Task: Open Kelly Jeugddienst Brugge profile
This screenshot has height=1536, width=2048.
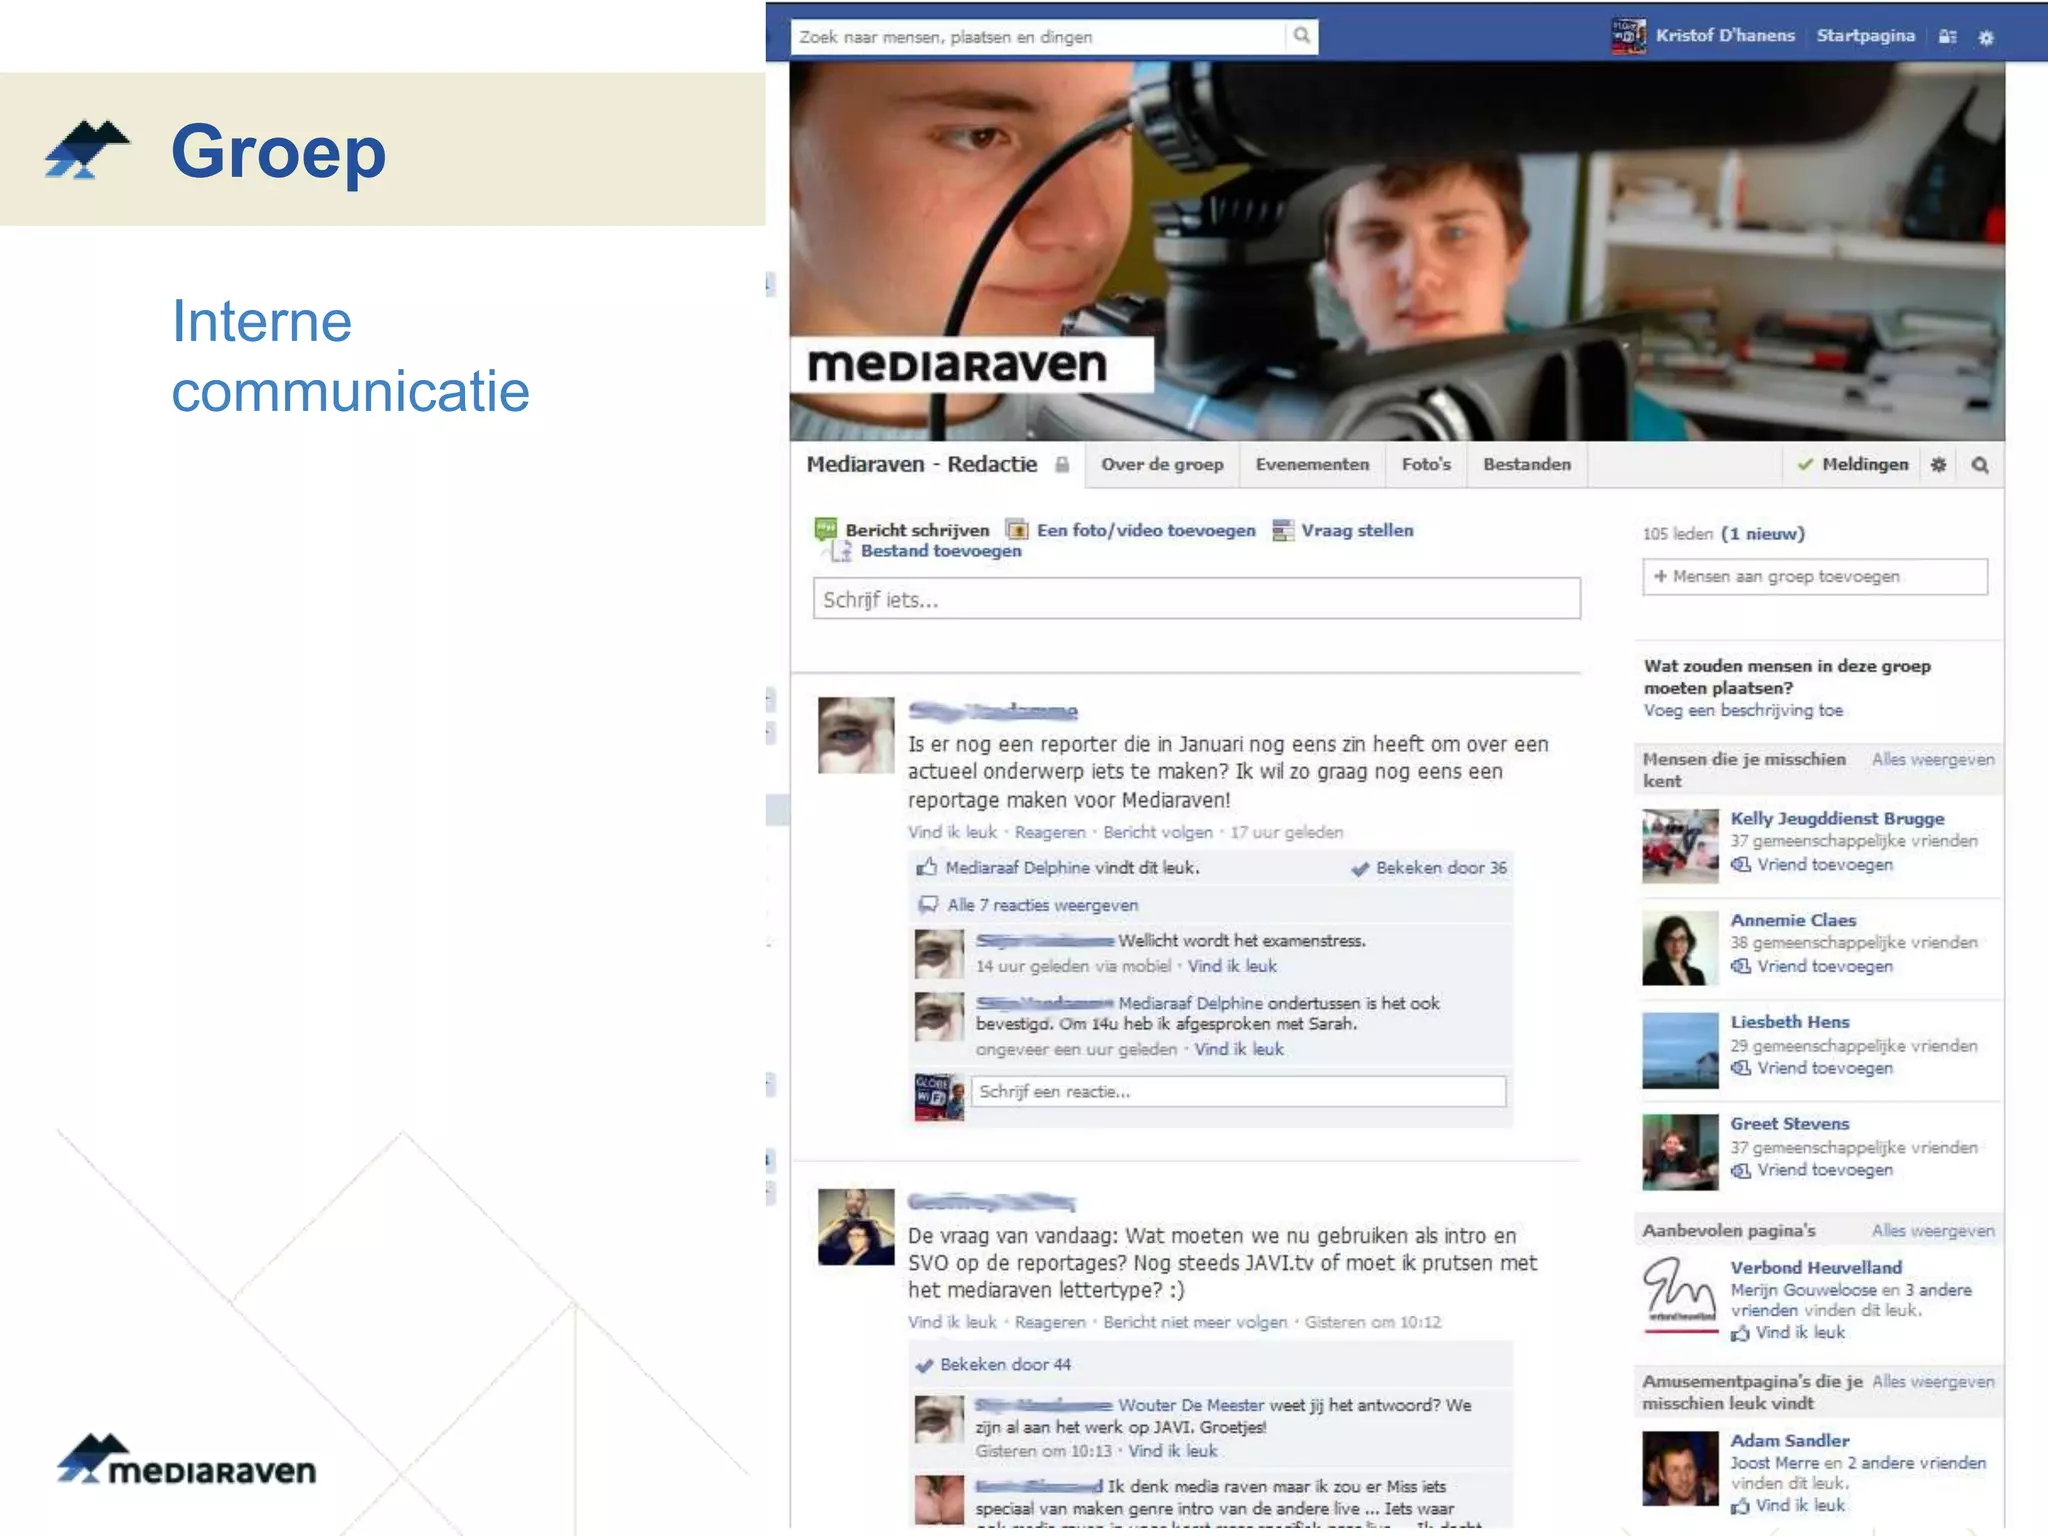Action: (1837, 819)
